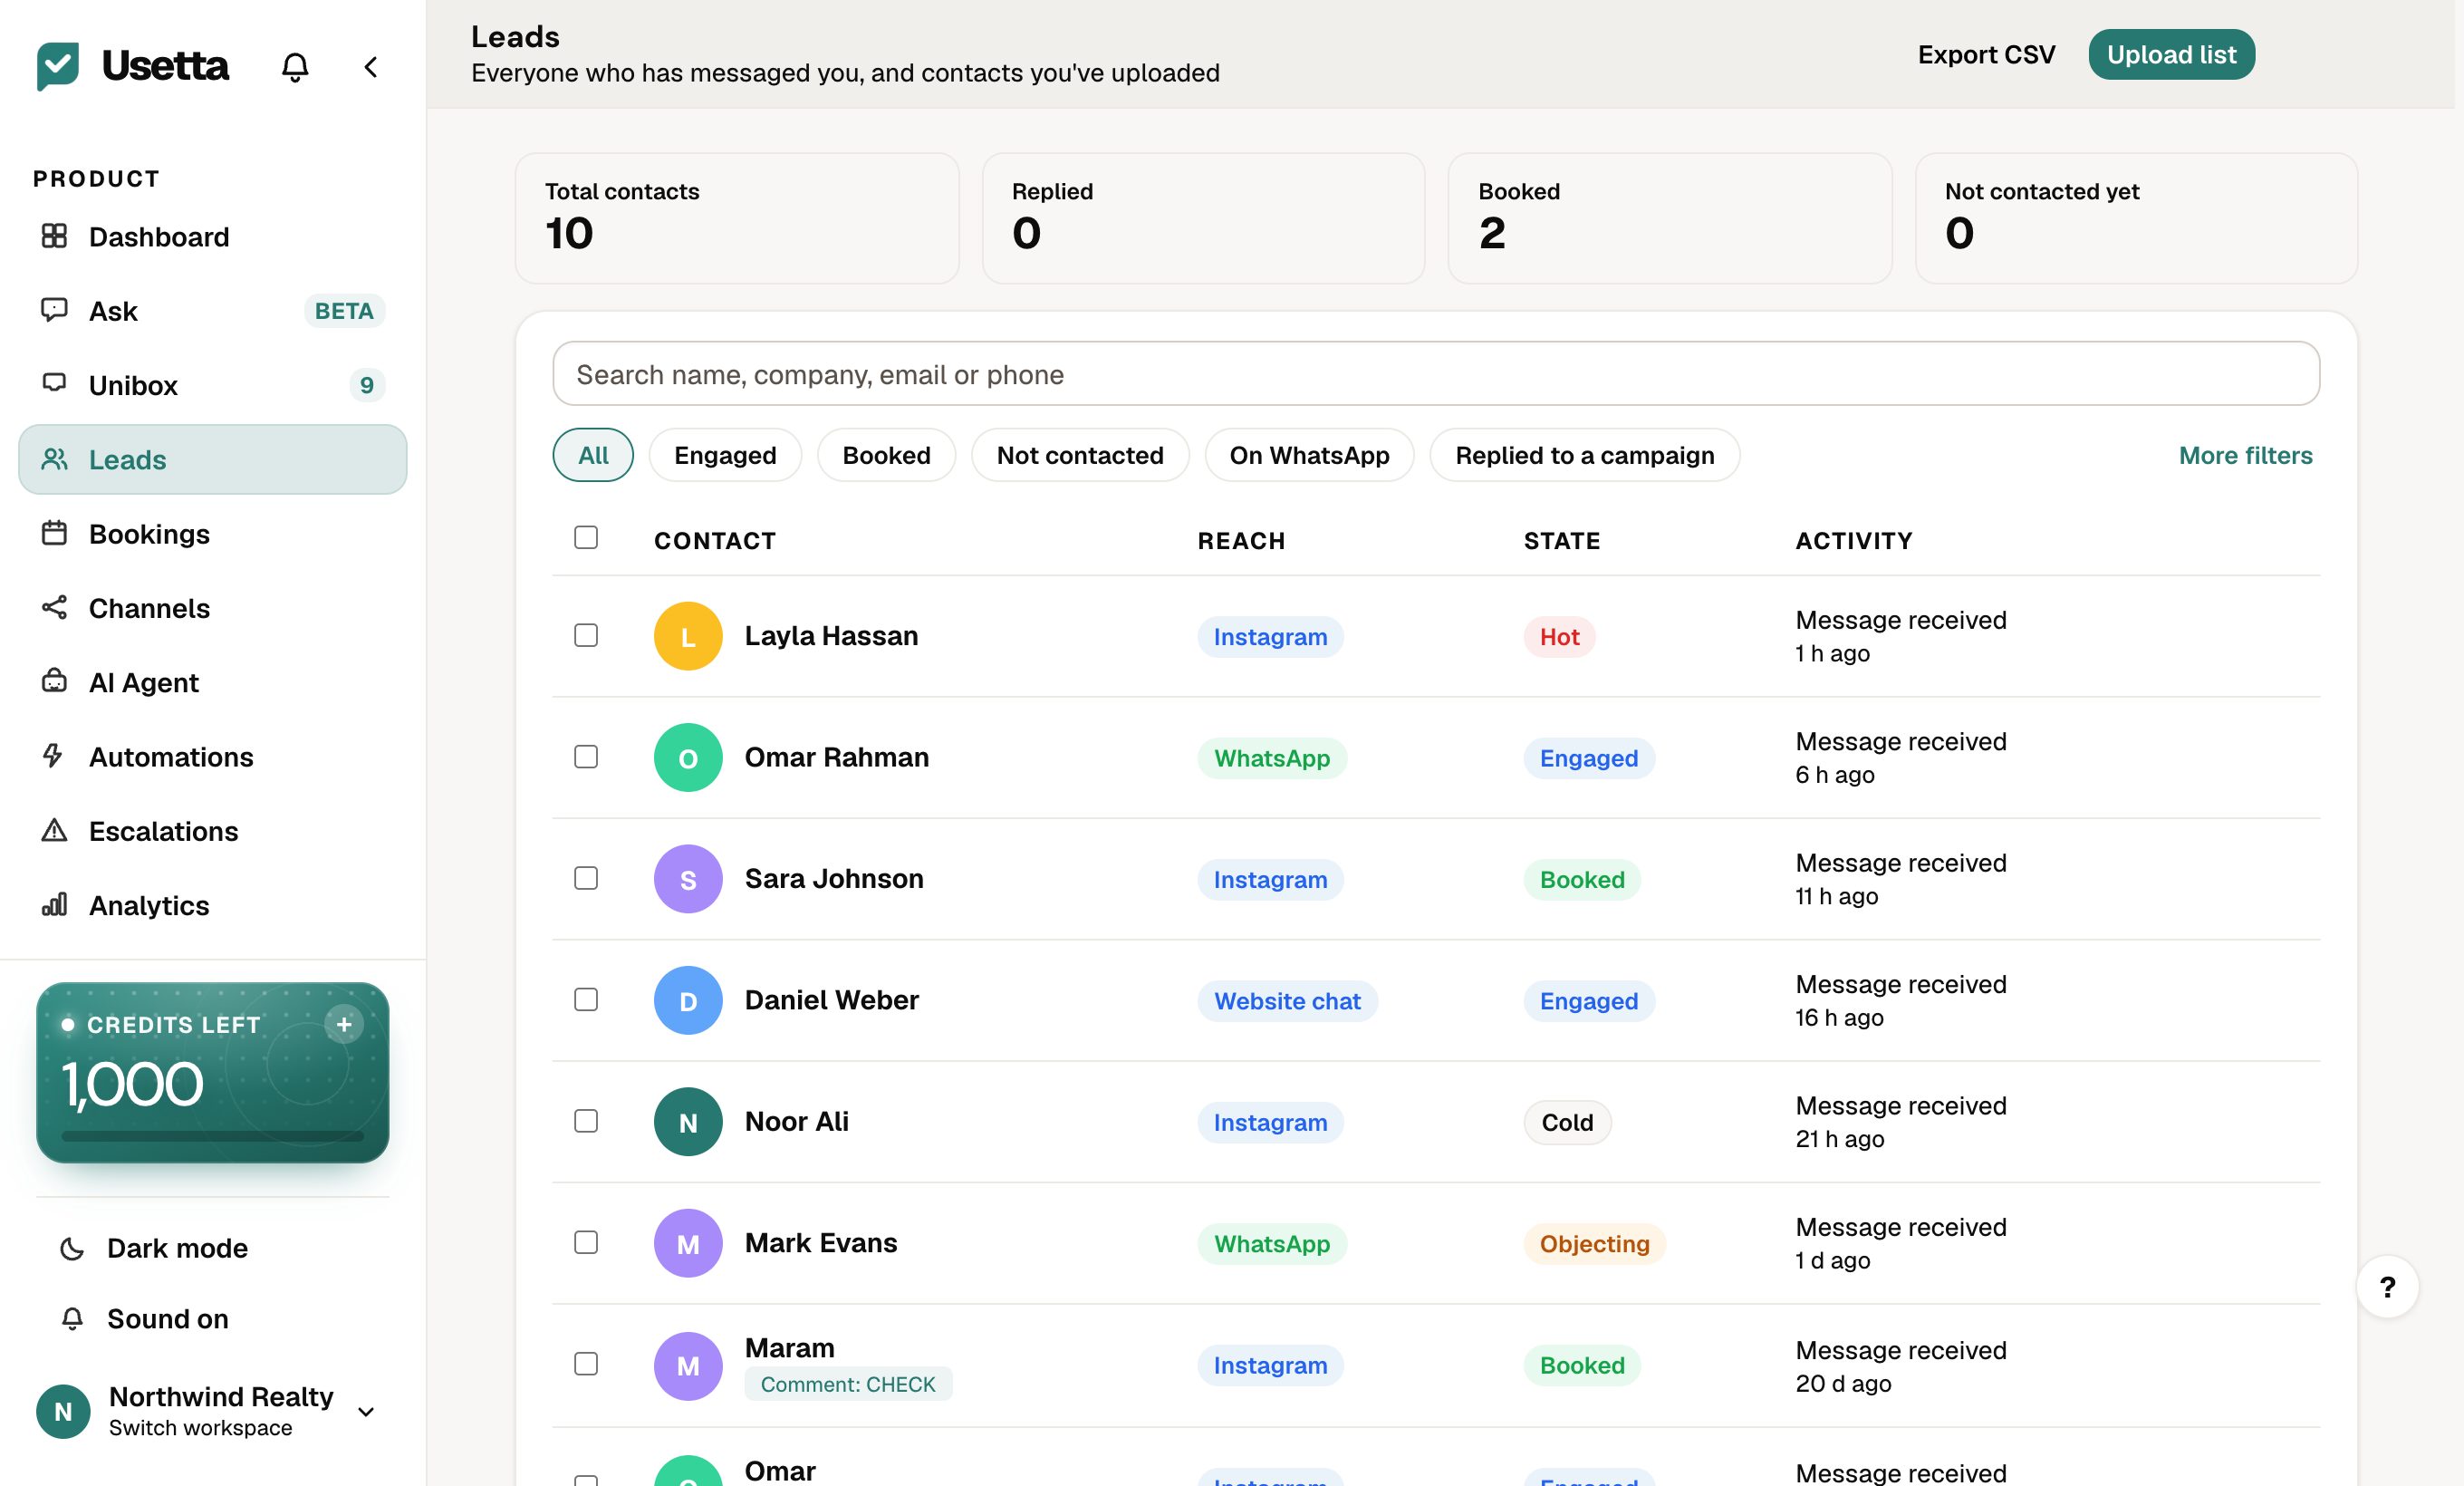
Task: Select the Mark Evans checkbox
Action: 586,1242
